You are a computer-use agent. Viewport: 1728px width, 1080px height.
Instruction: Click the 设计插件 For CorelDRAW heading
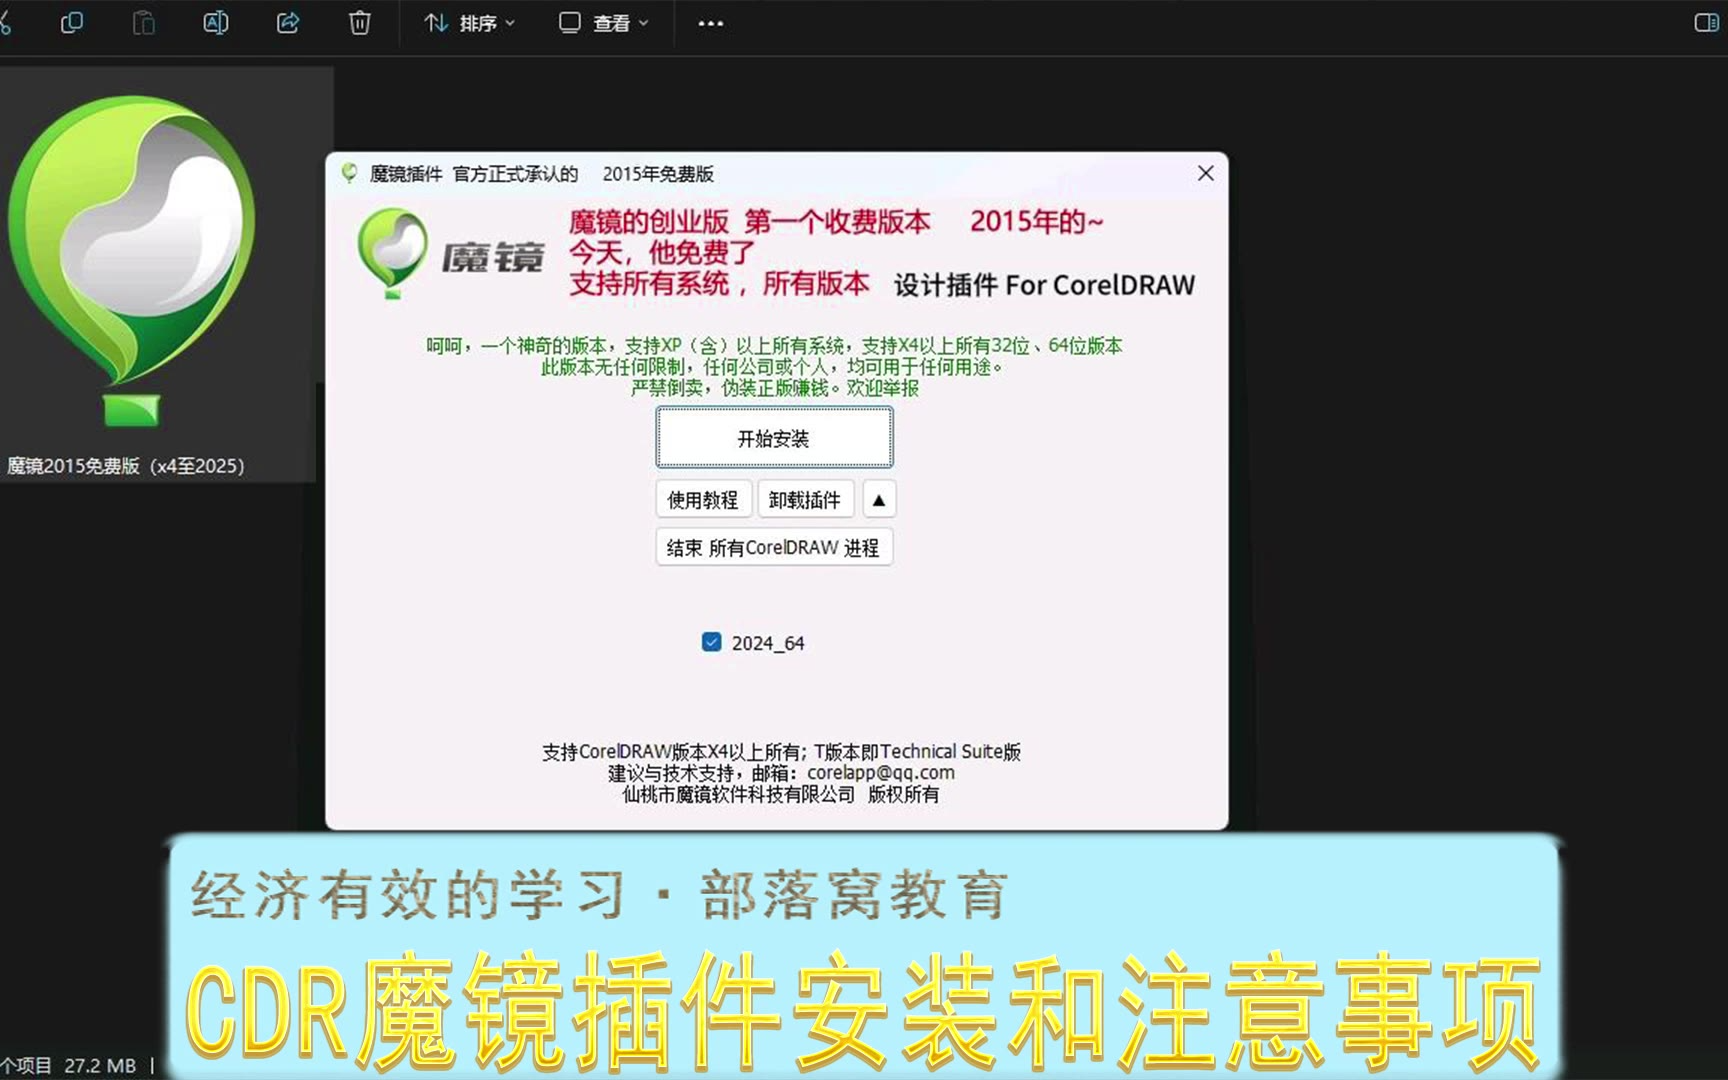1044,286
